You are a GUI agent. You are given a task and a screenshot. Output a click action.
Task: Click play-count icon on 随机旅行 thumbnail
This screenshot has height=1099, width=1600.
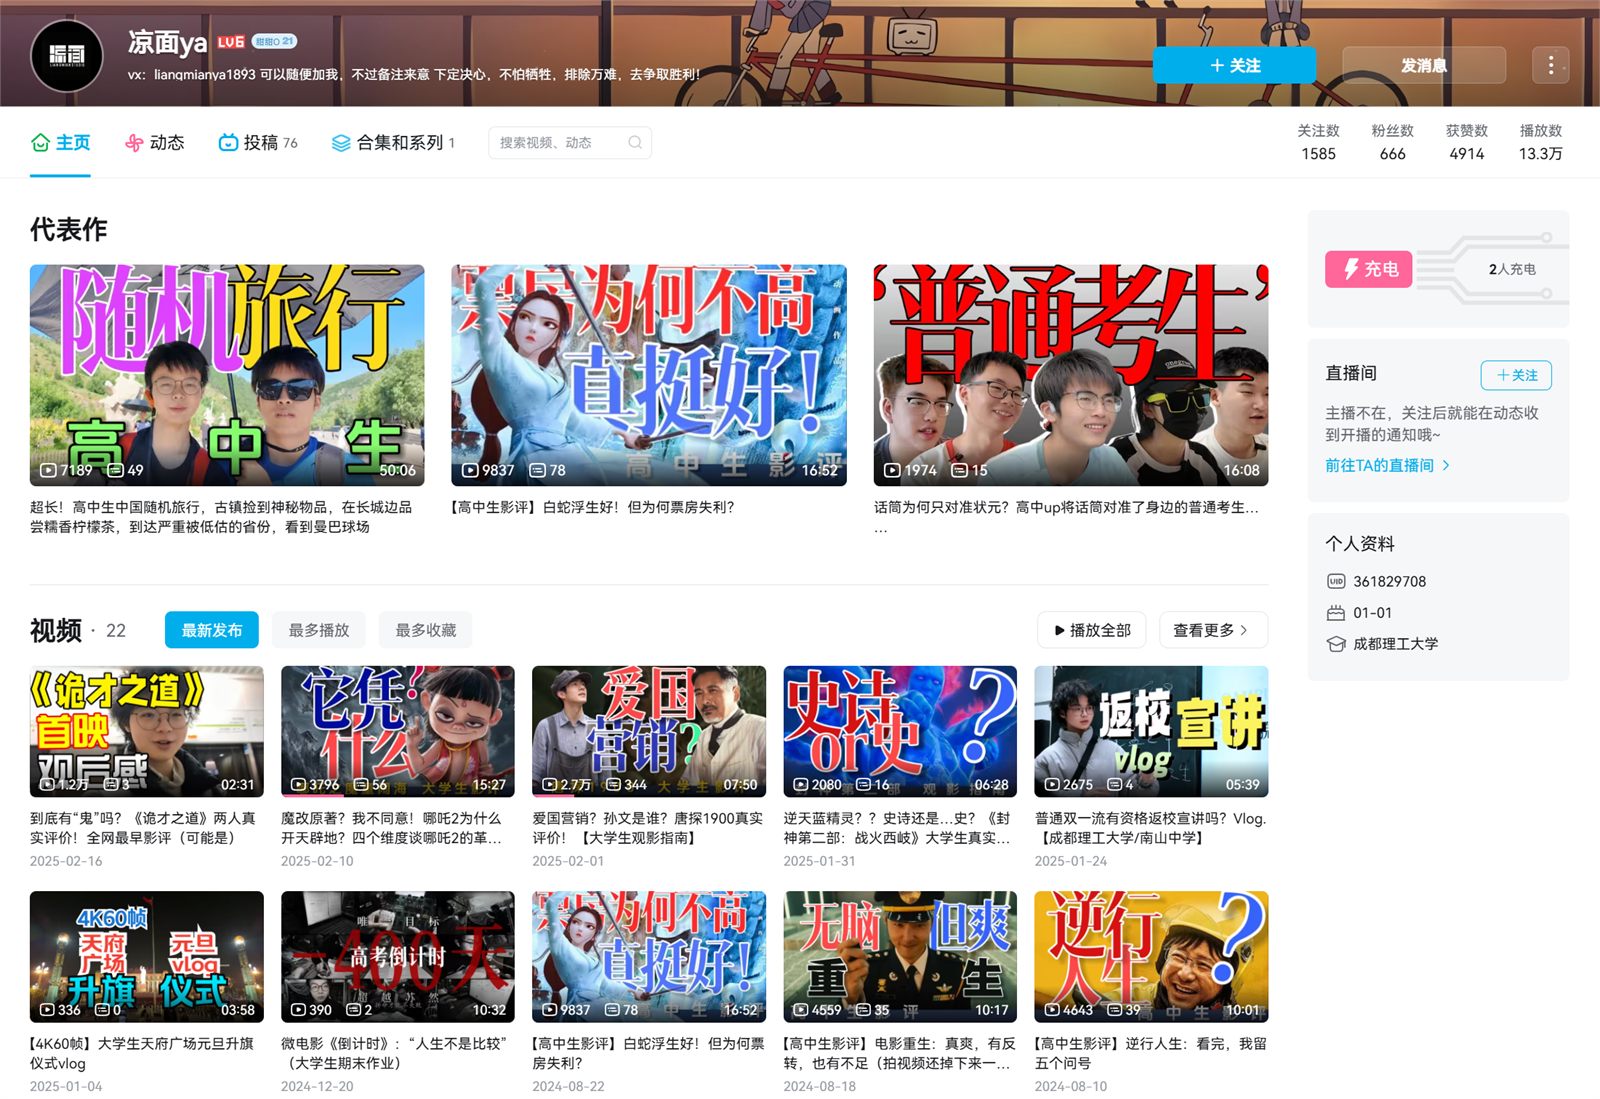(47, 470)
